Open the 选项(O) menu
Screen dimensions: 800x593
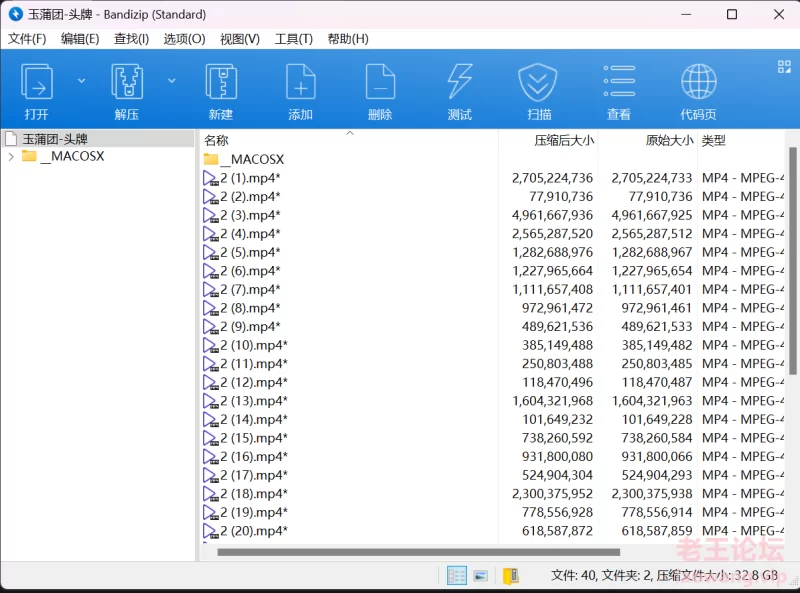(184, 39)
